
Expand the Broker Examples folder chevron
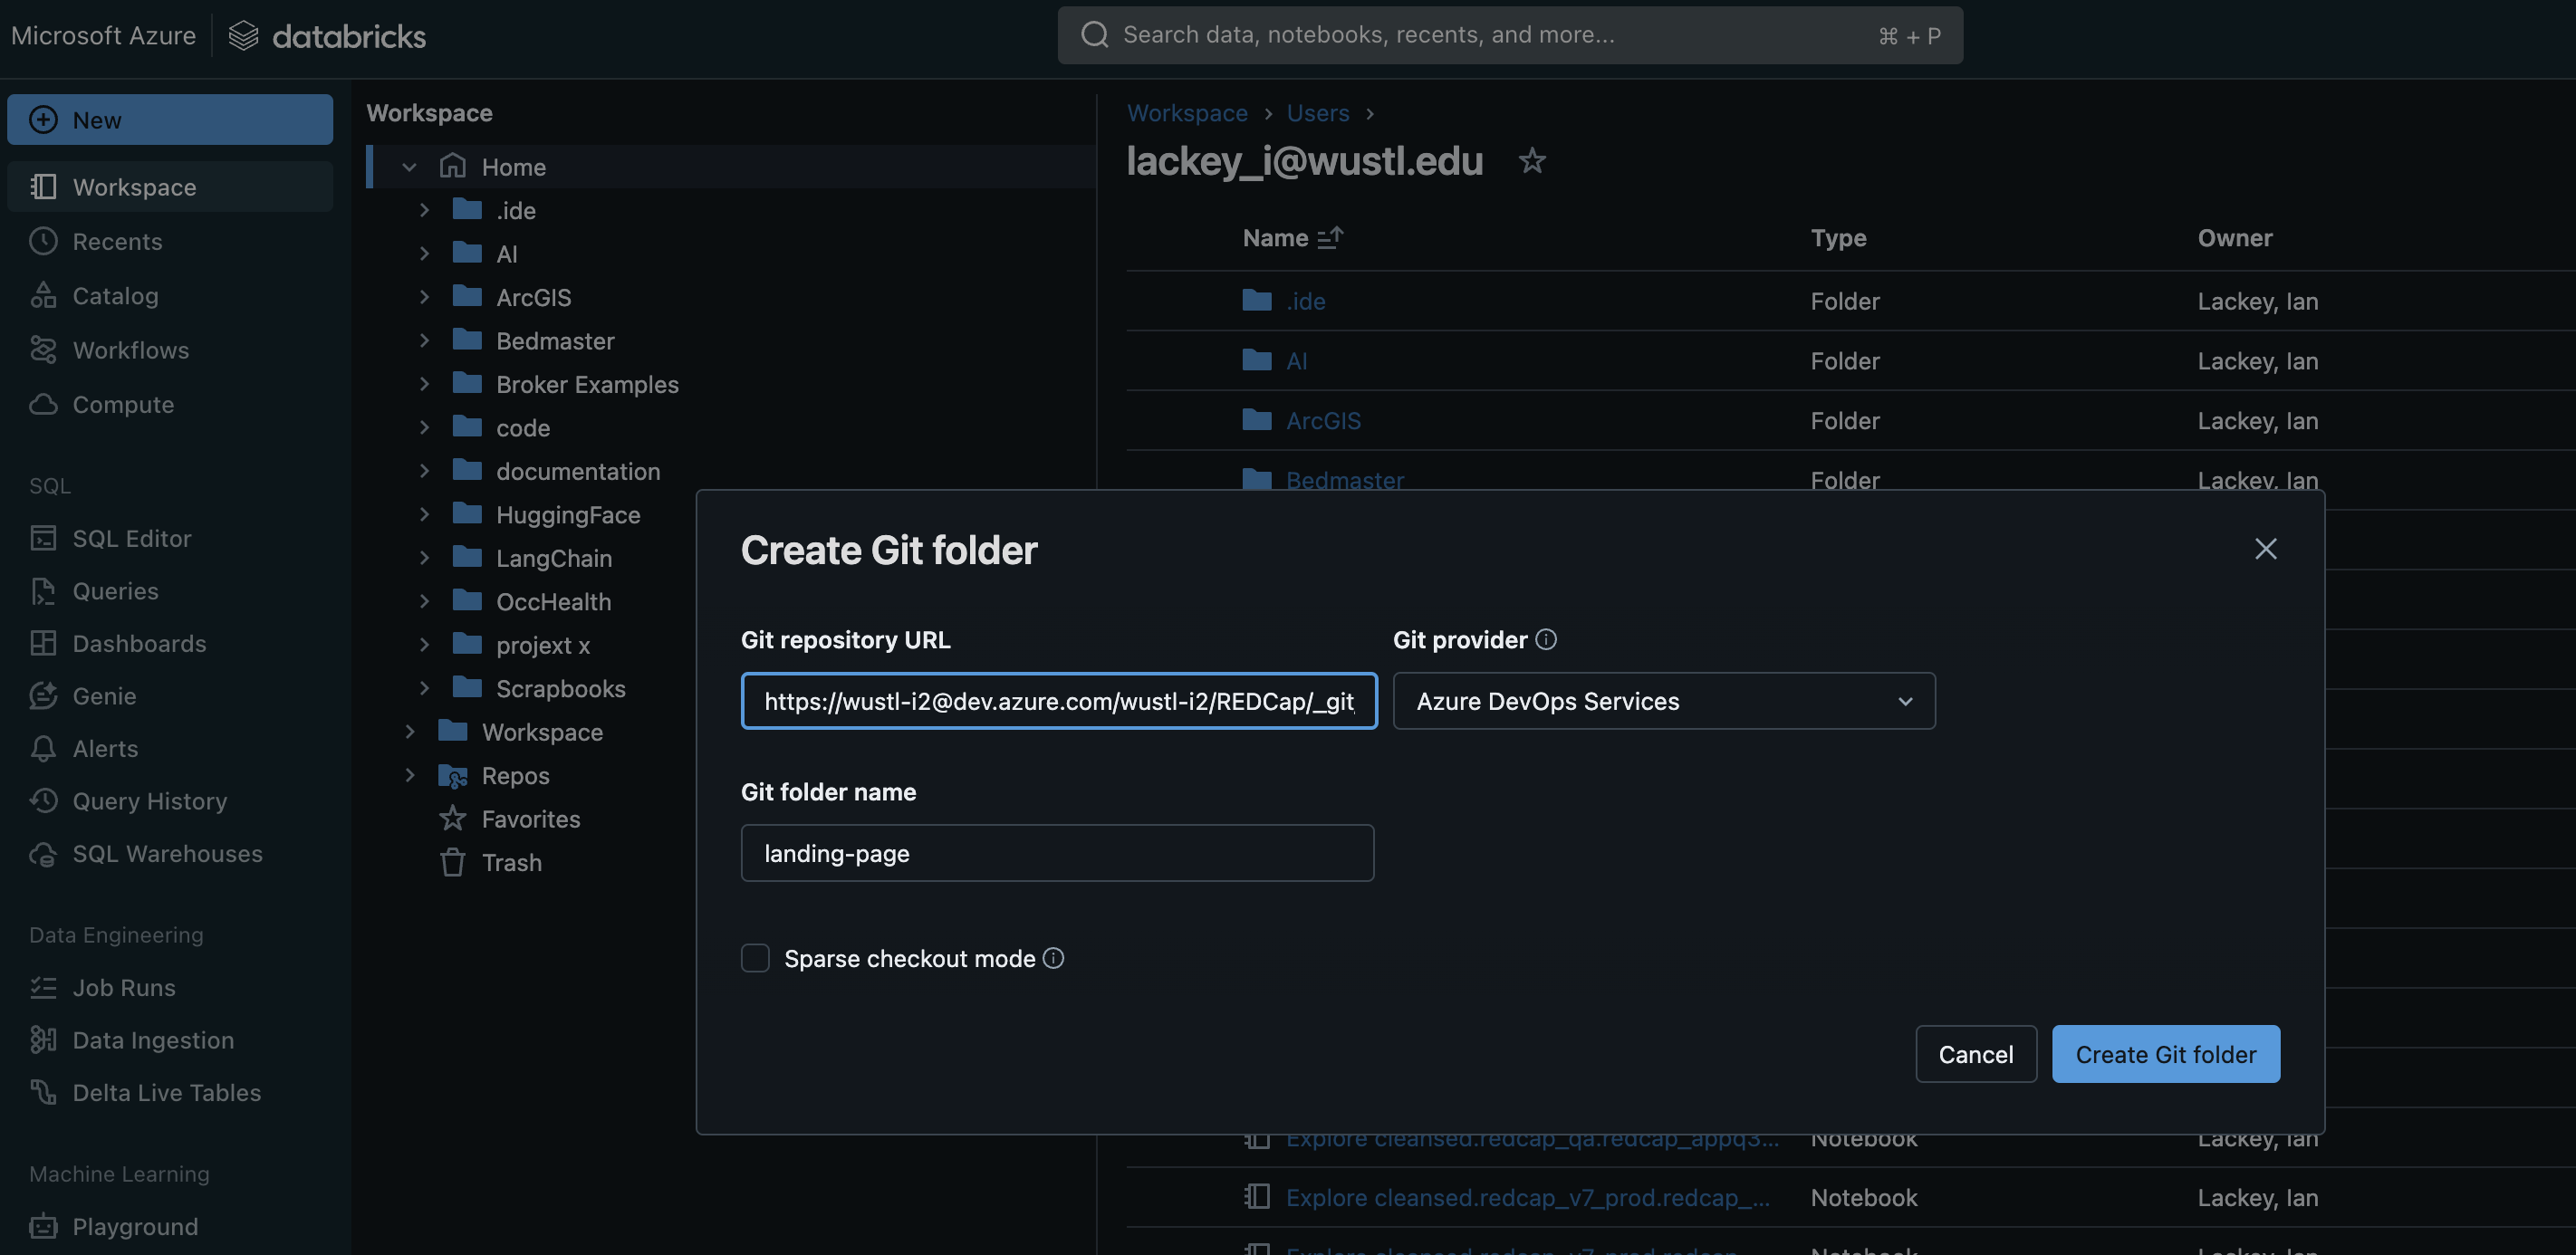coord(424,384)
